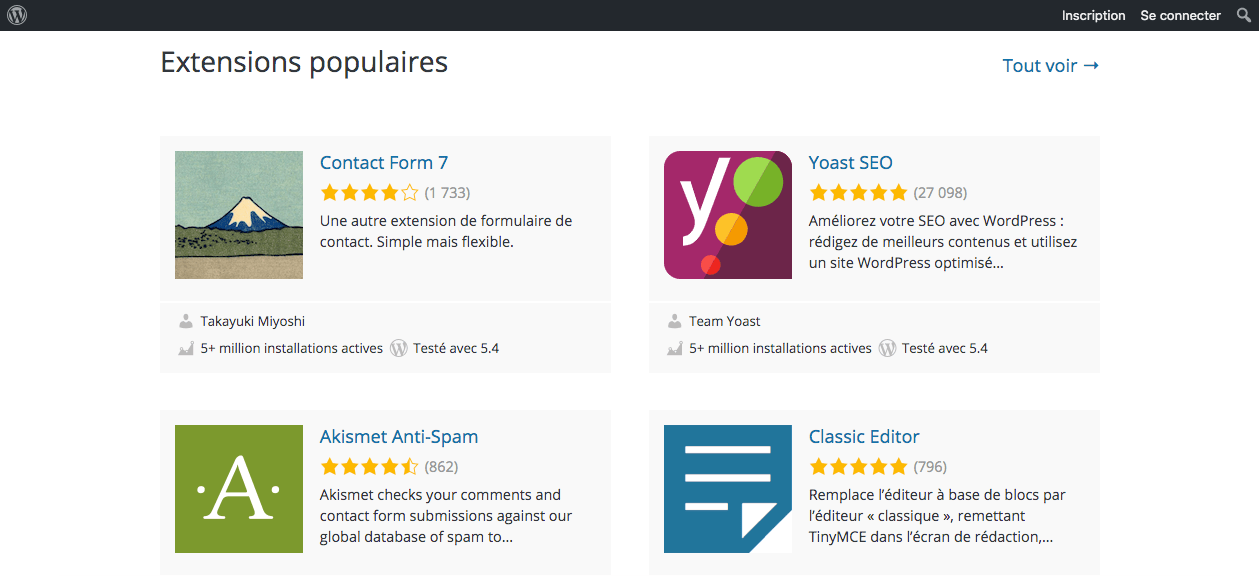Screen dimensions: 1259x576
Task: Click the Akismet star rating
Action: coord(369,467)
